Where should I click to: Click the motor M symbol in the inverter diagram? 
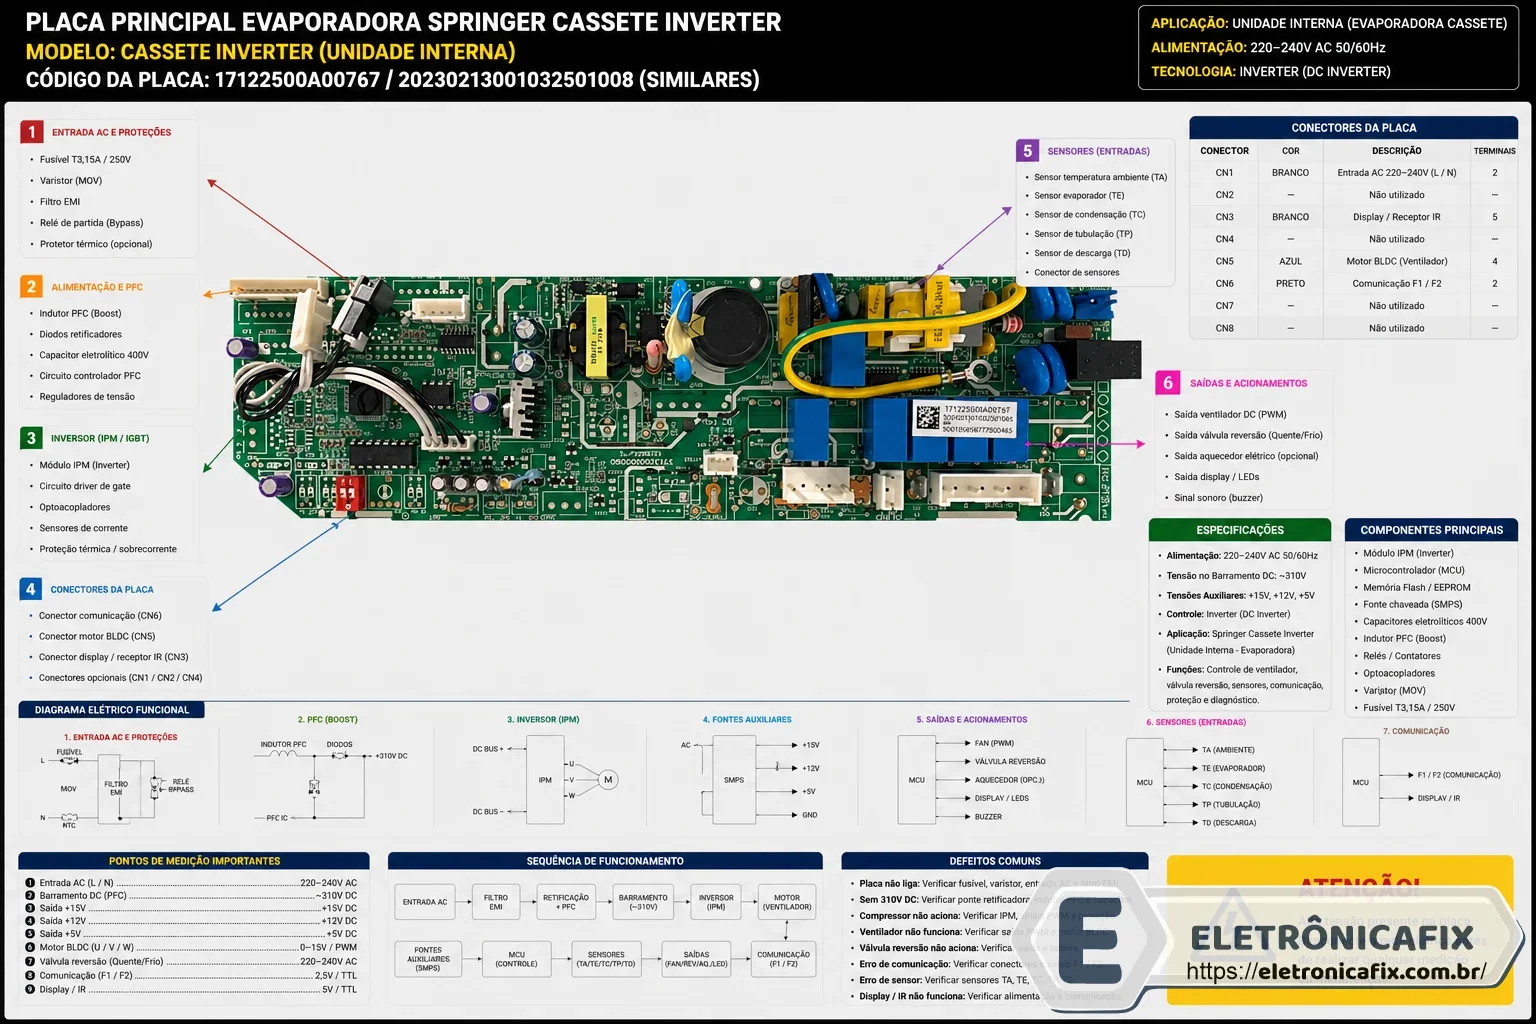pyautogui.click(x=607, y=779)
